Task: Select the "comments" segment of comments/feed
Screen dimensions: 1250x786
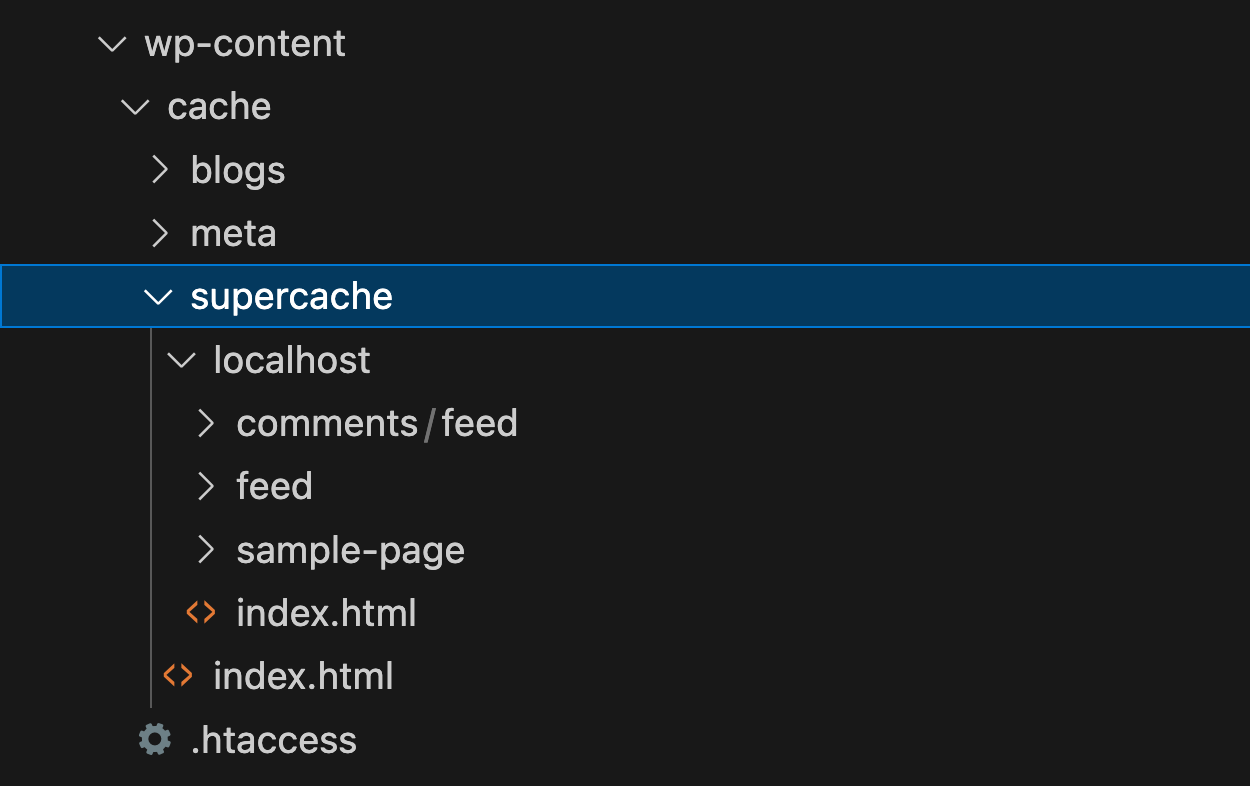Action: [327, 423]
